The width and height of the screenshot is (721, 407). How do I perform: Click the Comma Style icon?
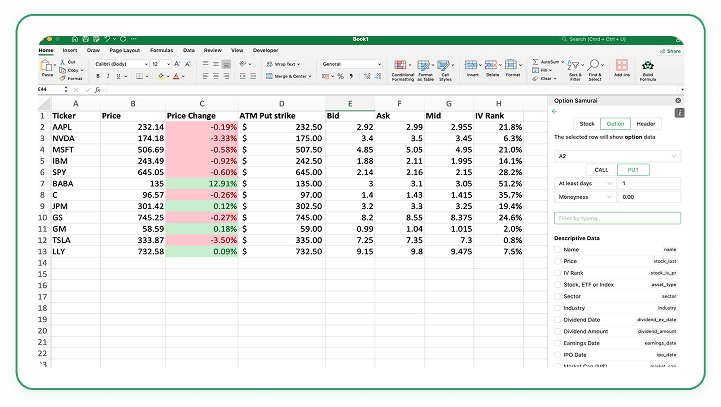351,76
